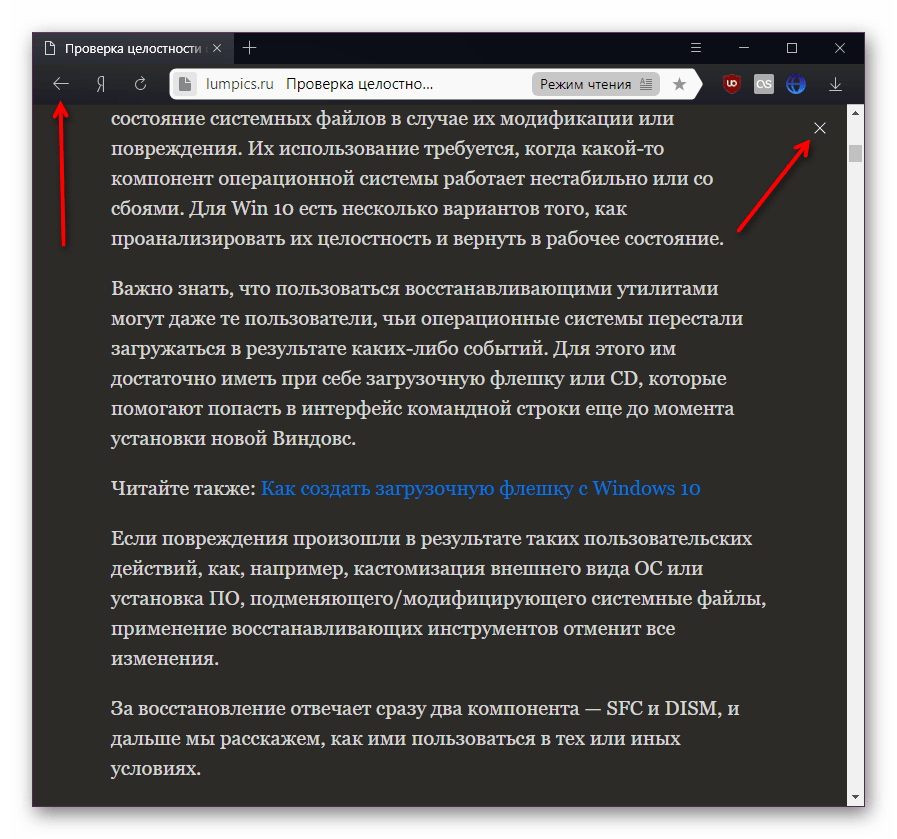Open the Yandex home page button
This screenshot has width=897, height=839.
point(100,84)
